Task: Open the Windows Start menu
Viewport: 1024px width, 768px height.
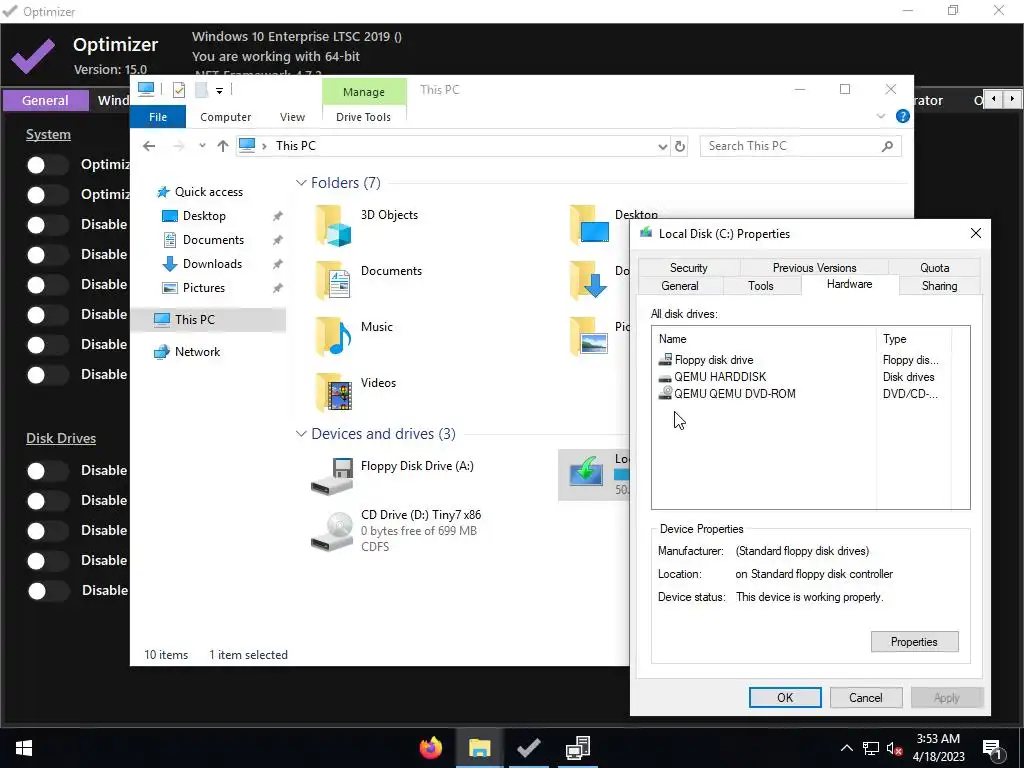Action: pos(24,748)
